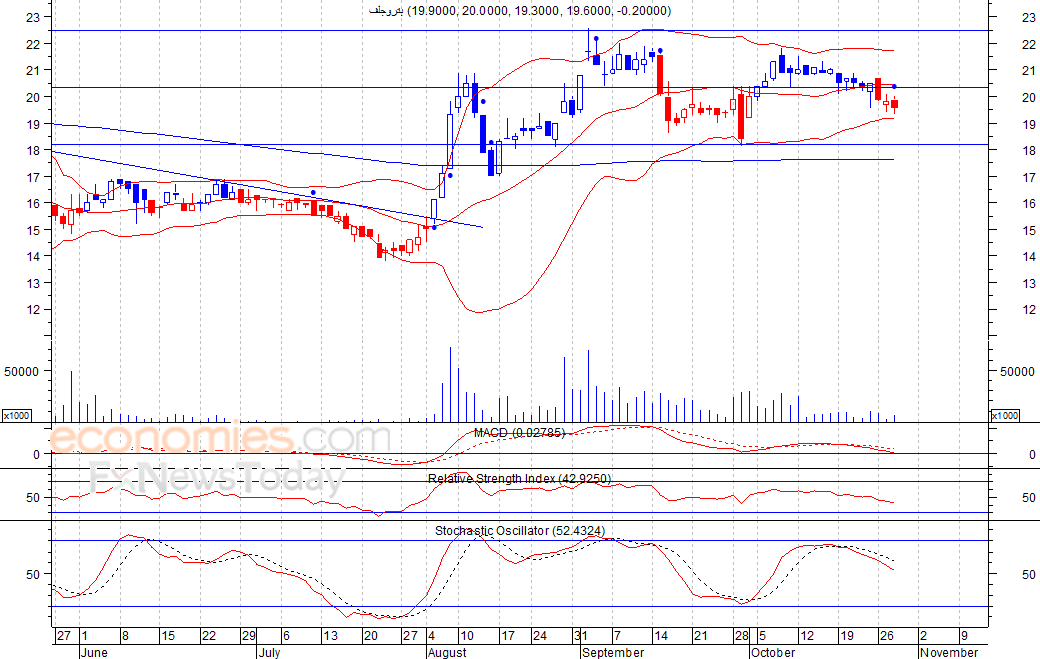Click date tick 19 in October

tap(847, 636)
